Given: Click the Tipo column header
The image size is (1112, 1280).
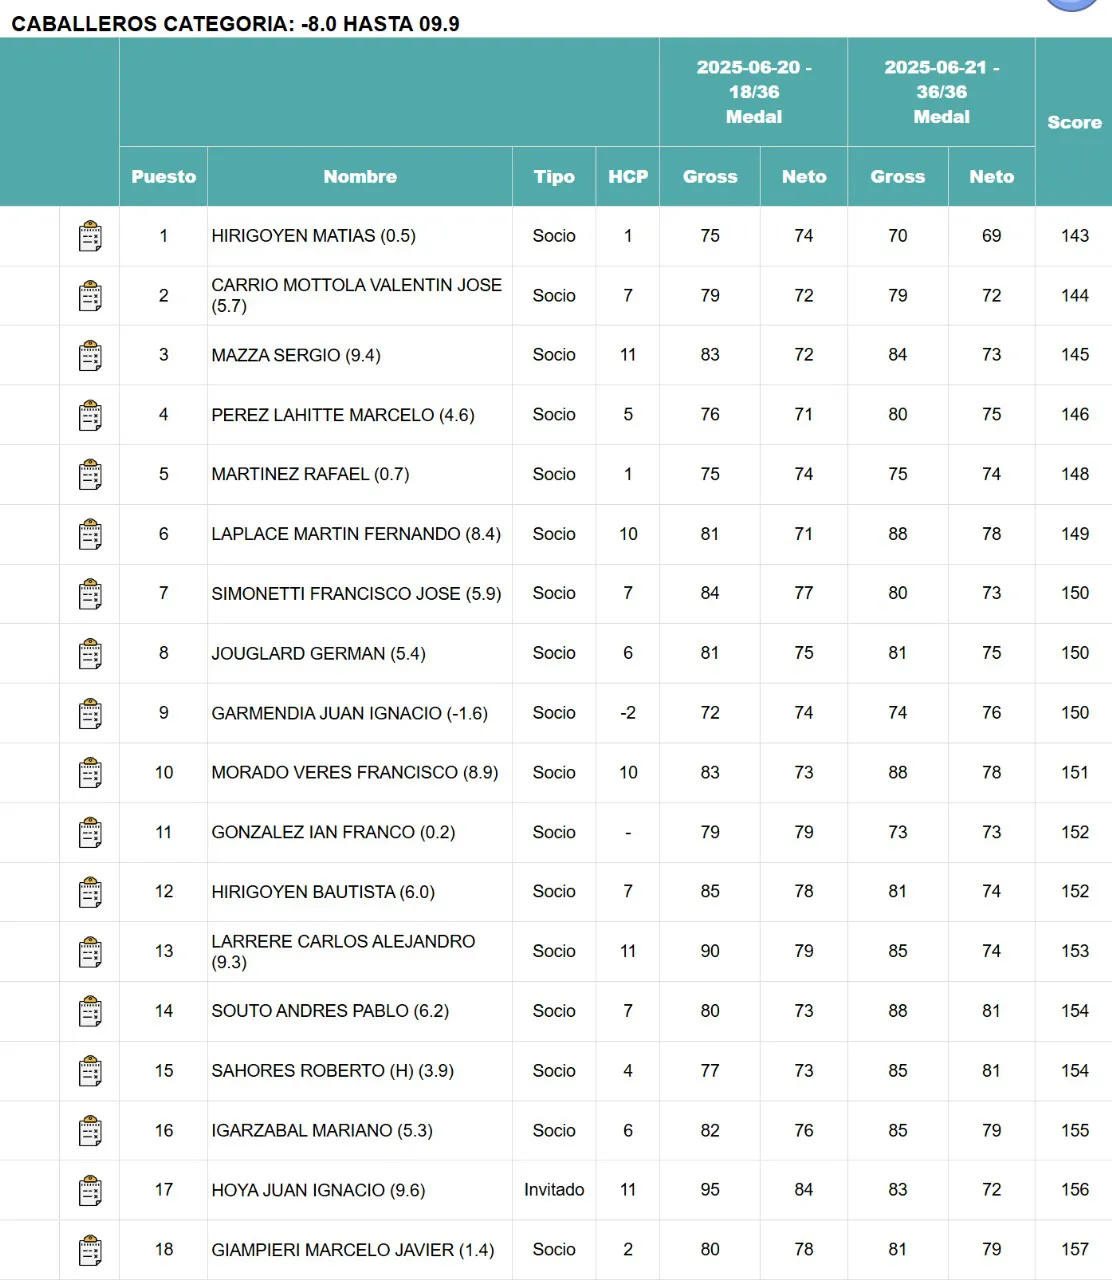Looking at the screenshot, I should point(554,177).
